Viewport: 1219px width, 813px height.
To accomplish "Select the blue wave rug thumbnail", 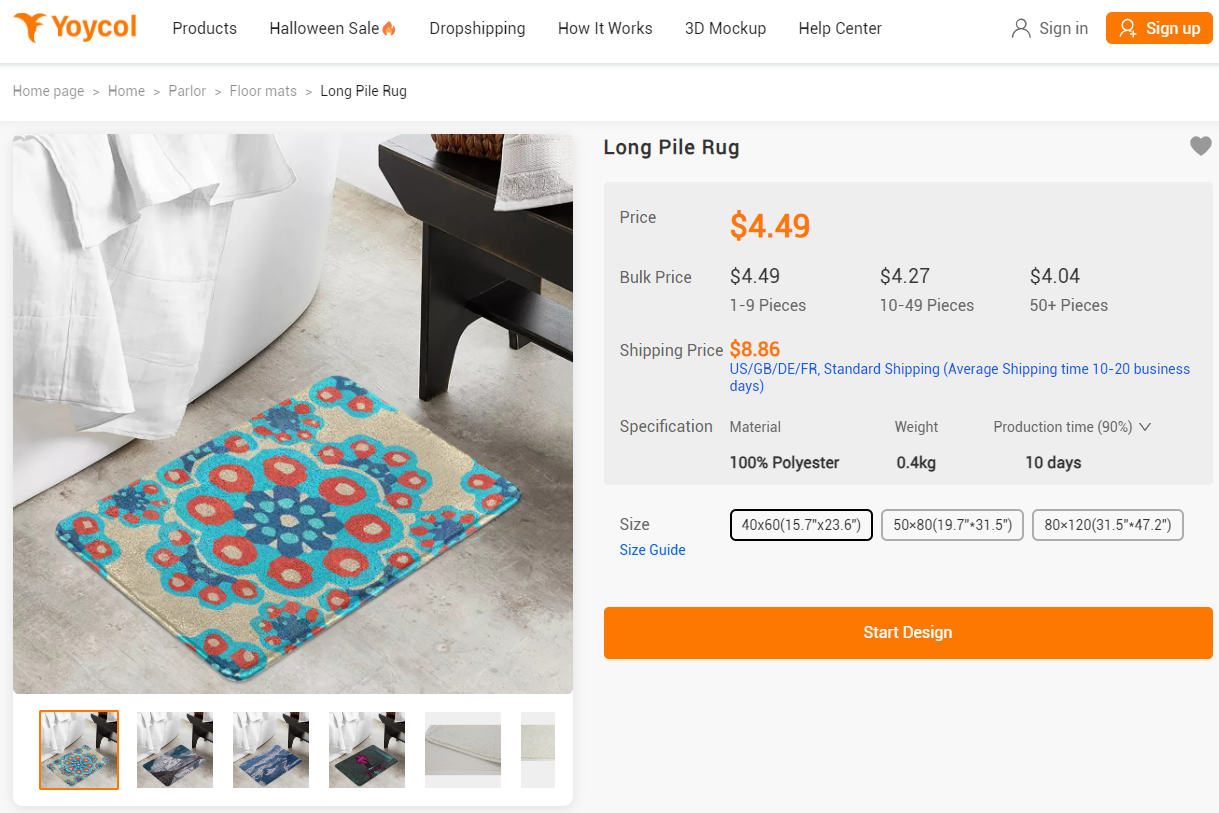I will coord(270,749).
